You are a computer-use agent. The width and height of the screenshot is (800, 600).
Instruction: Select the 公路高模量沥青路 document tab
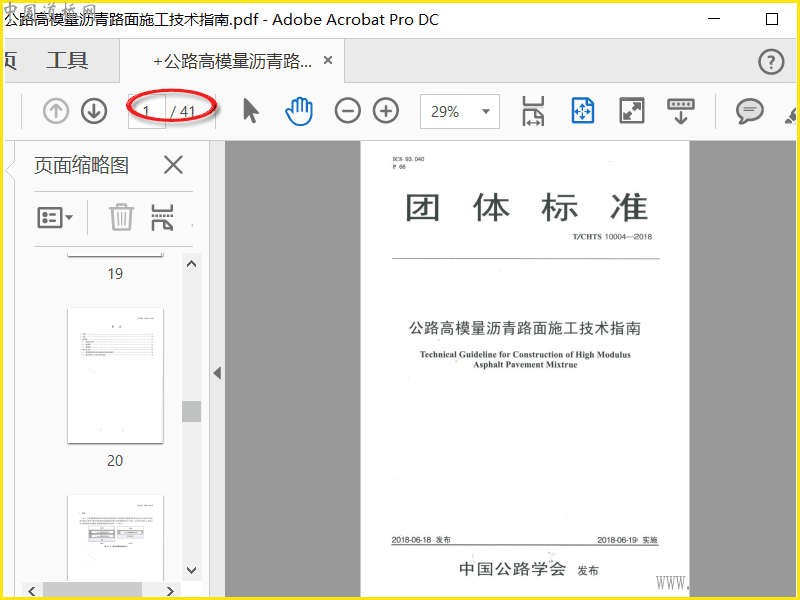pyautogui.click(x=233, y=61)
